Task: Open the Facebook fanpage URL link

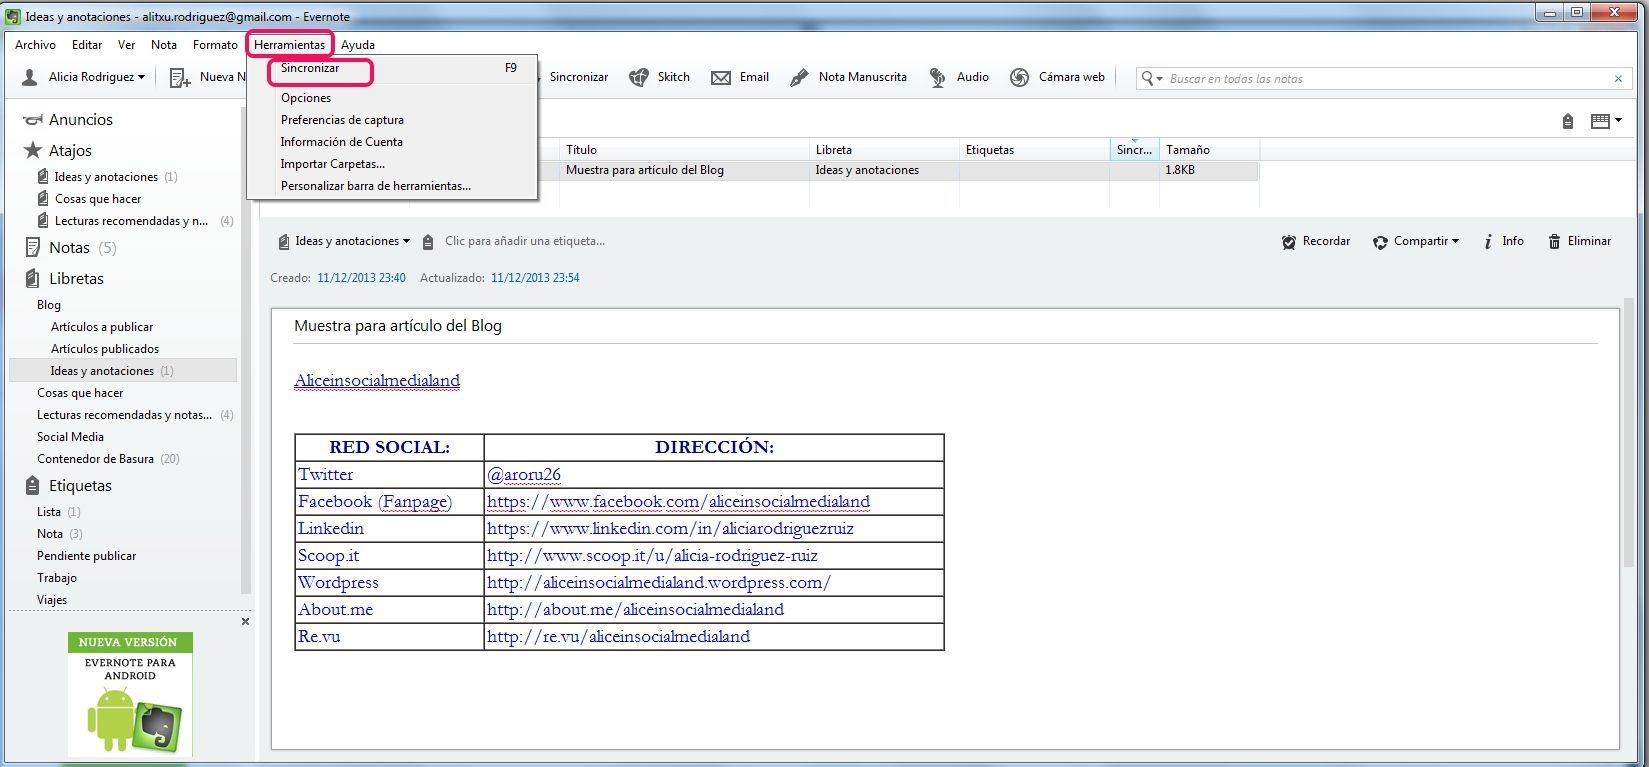Action: [x=678, y=502]
